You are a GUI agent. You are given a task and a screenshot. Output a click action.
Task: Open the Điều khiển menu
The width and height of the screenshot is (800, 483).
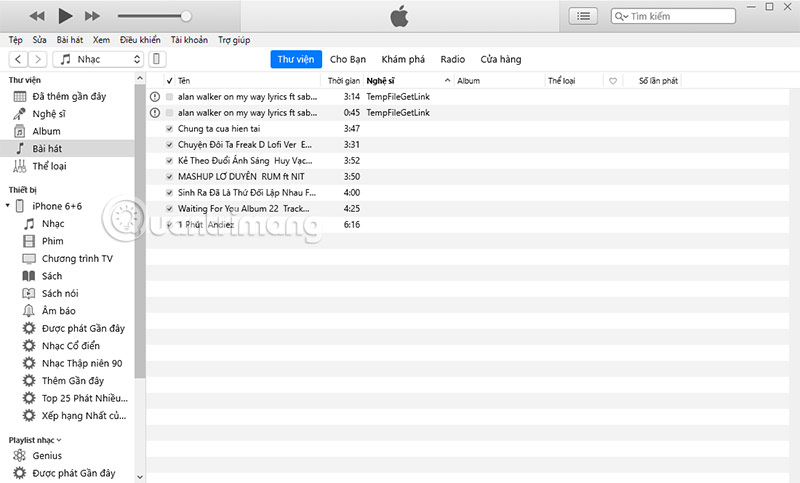point(140,40)
